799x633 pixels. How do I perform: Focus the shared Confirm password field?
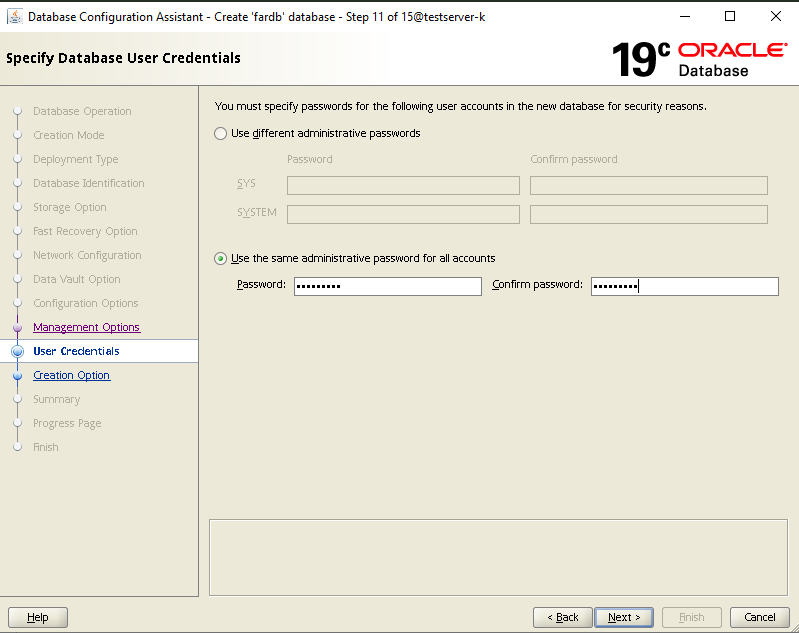pos(685,286)
